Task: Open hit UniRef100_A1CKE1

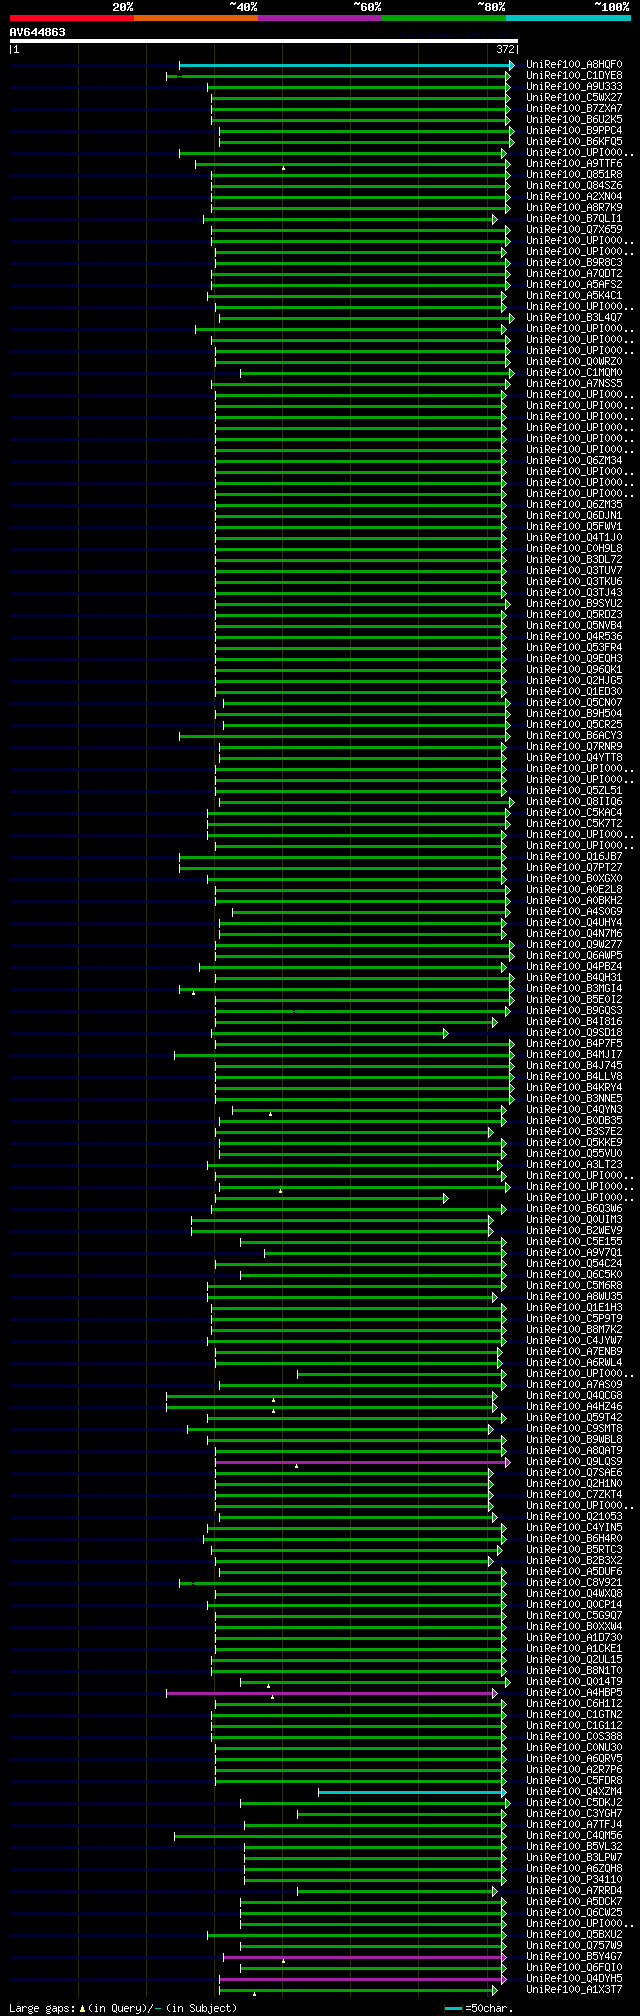Action: [x=574, y=1649]
